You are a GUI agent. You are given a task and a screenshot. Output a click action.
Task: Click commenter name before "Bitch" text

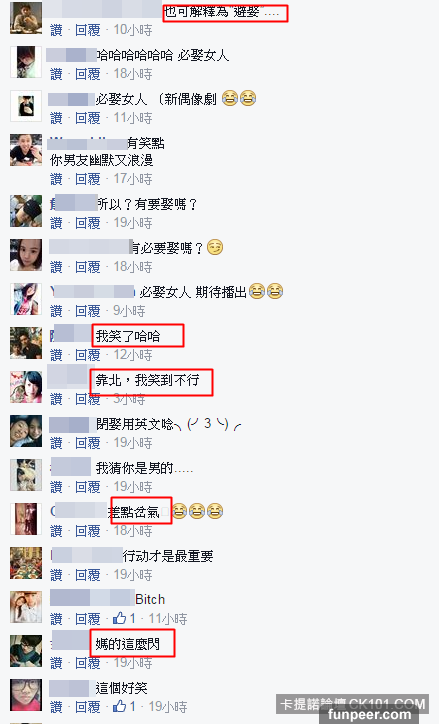pos(92,598)
